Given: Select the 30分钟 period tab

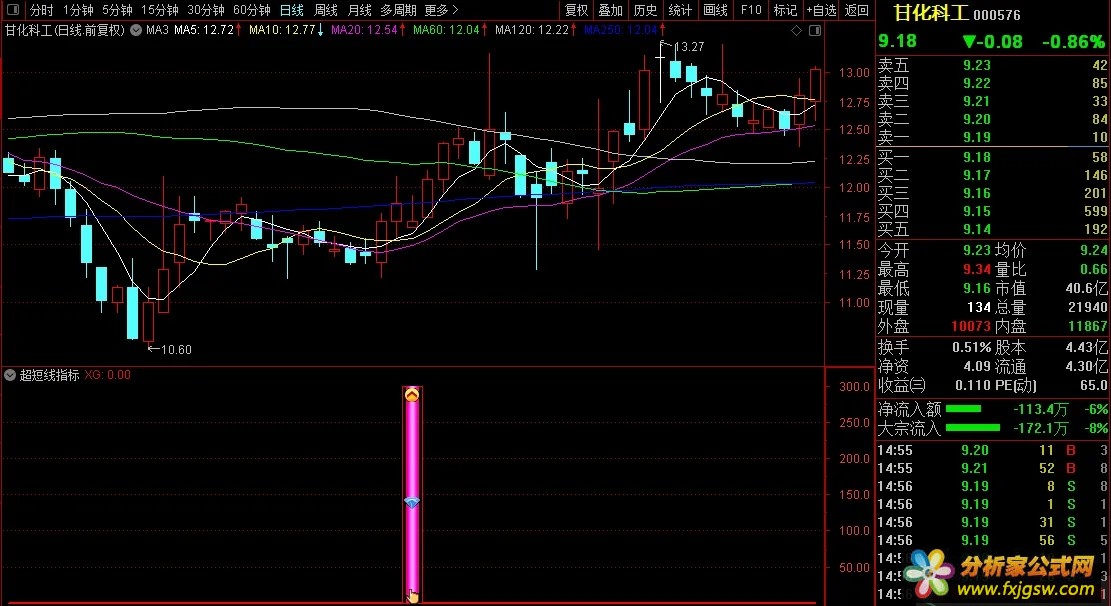Looking at the screenshot, I should [x=205, y=10].
